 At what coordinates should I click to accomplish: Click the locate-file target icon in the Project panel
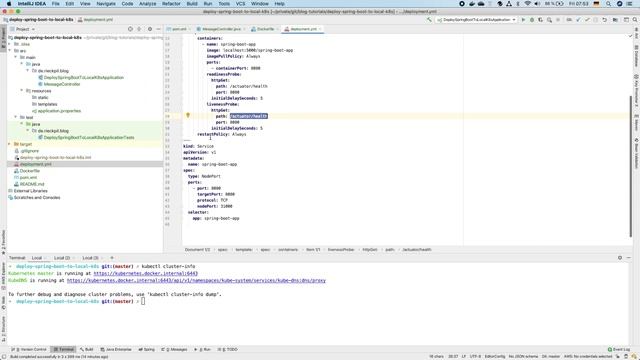[x=130, y=29]
